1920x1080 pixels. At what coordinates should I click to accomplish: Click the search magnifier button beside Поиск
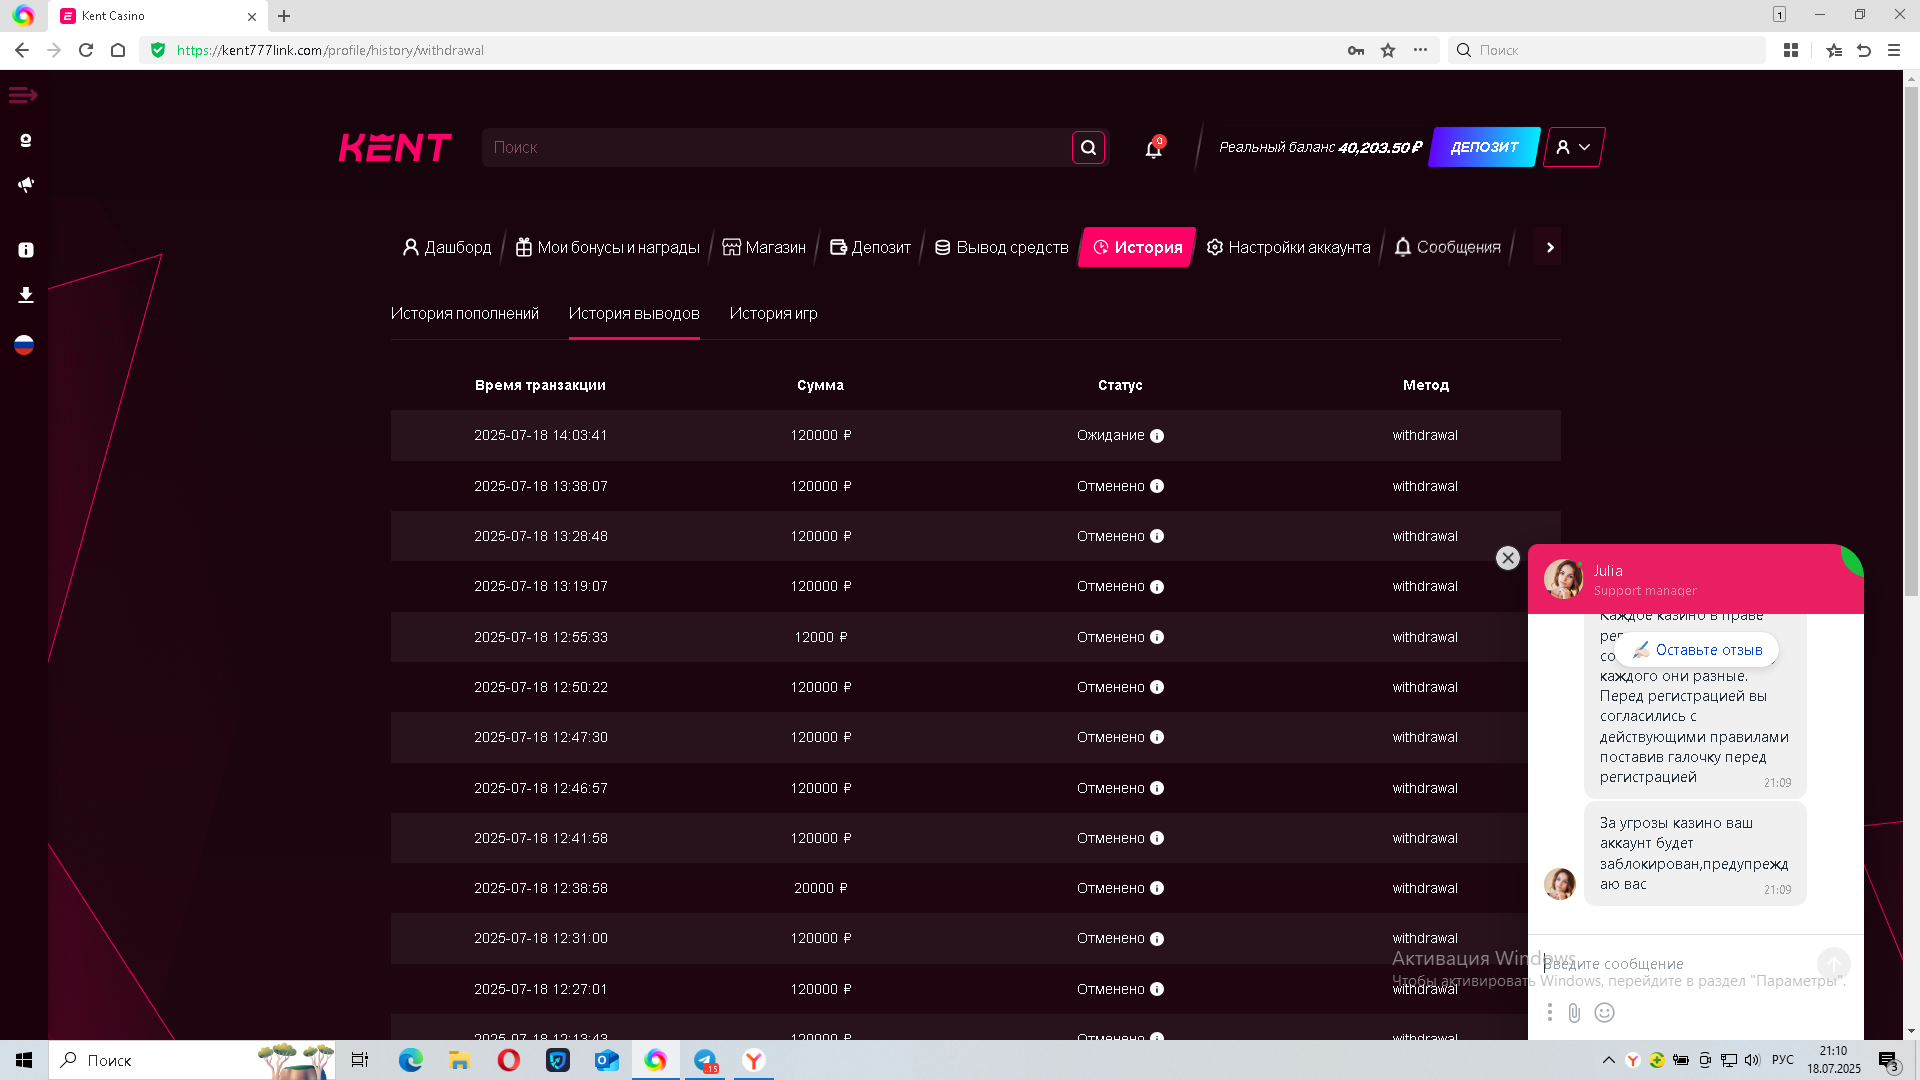pos(1088,148)
